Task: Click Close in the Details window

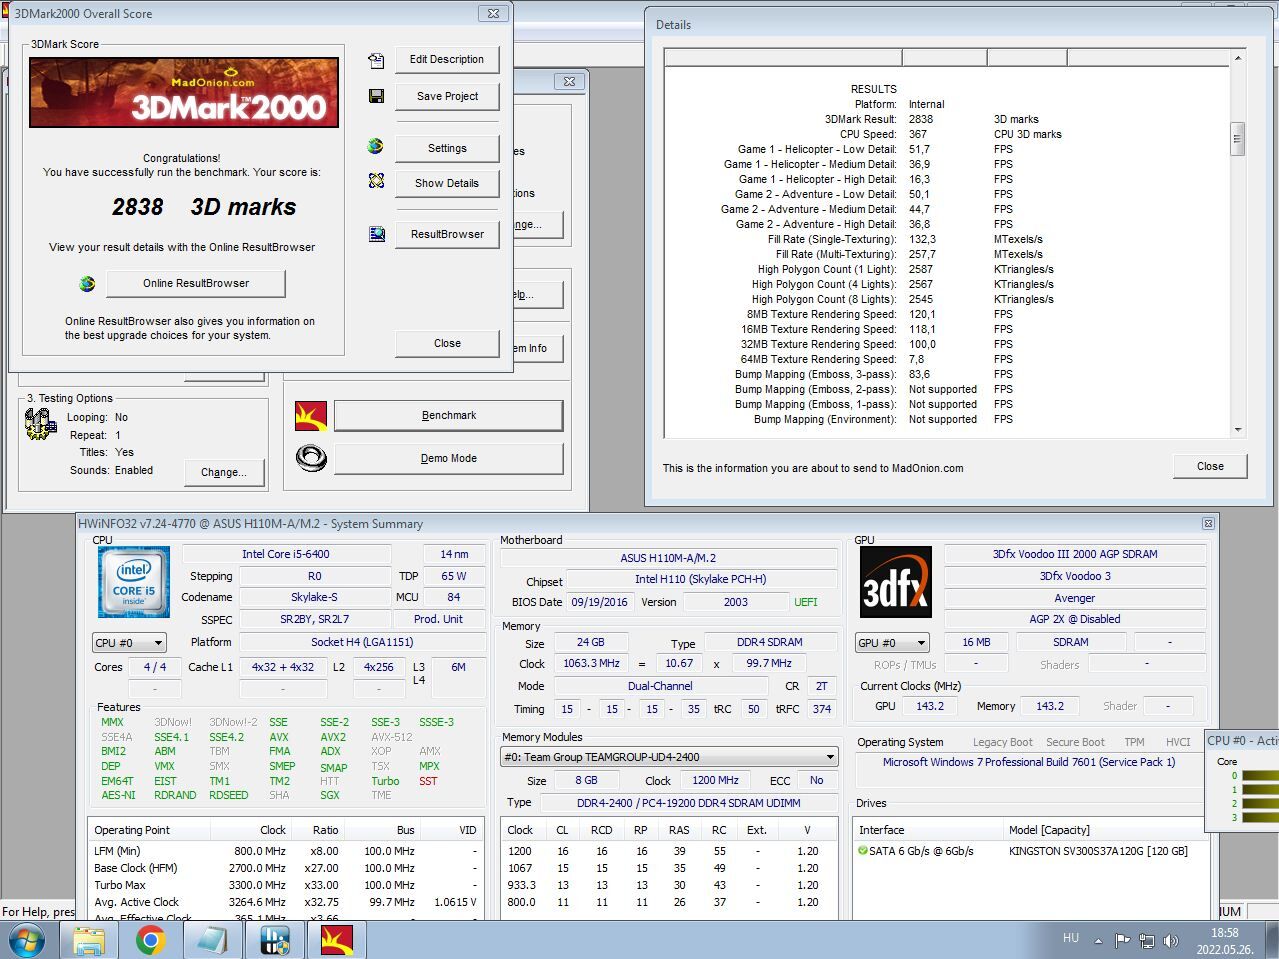Action: coord(1210,466)
